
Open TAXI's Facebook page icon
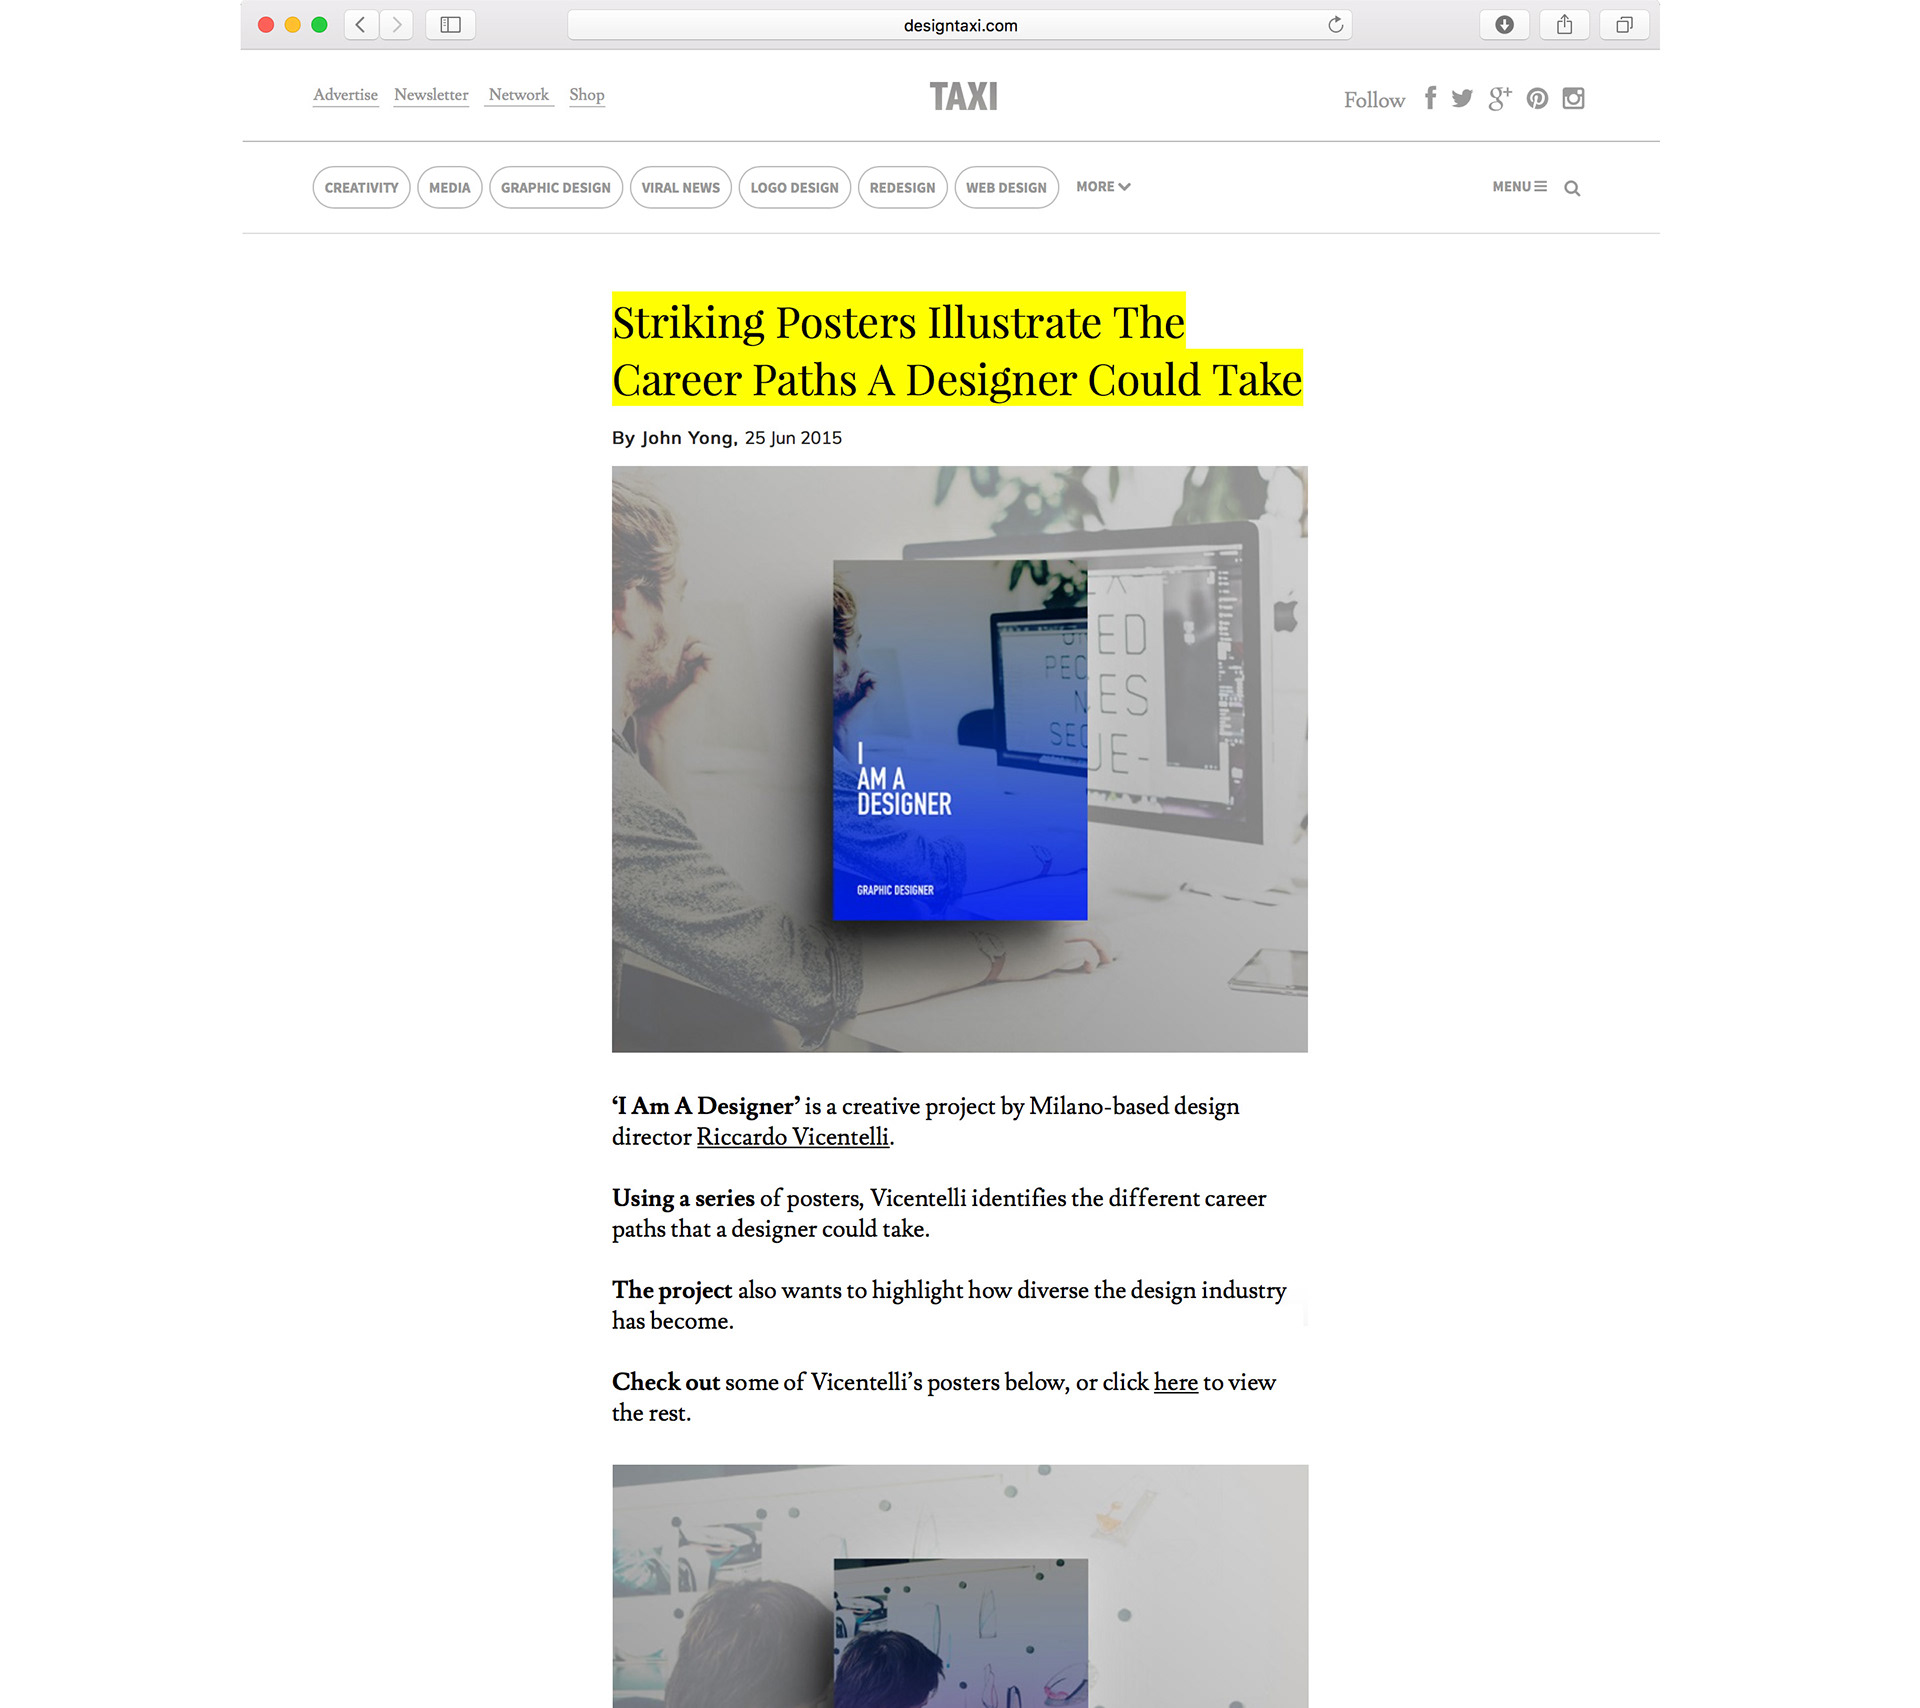point(1431,98)
